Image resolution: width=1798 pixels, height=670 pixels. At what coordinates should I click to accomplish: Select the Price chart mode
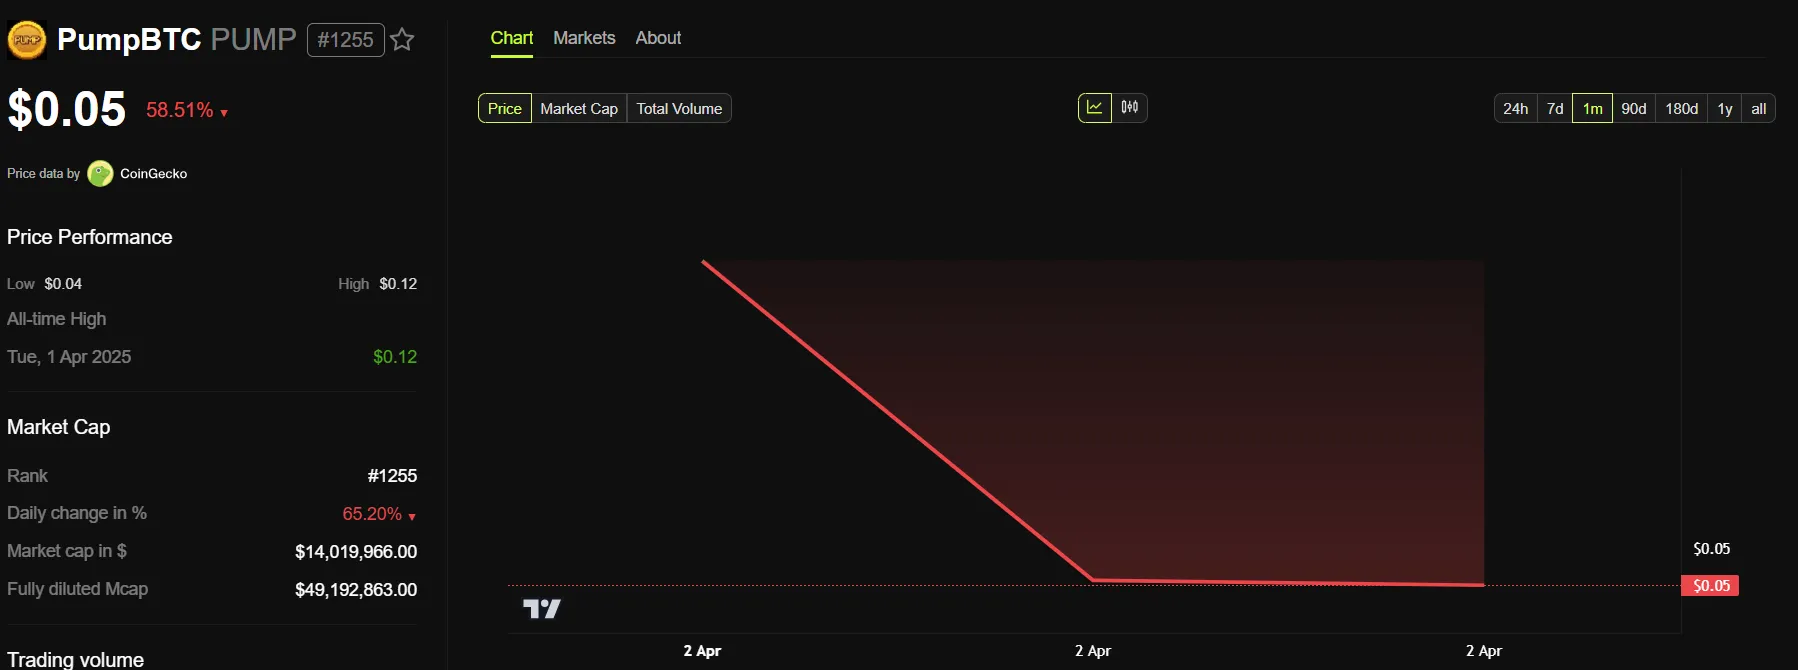click(505, 108)
